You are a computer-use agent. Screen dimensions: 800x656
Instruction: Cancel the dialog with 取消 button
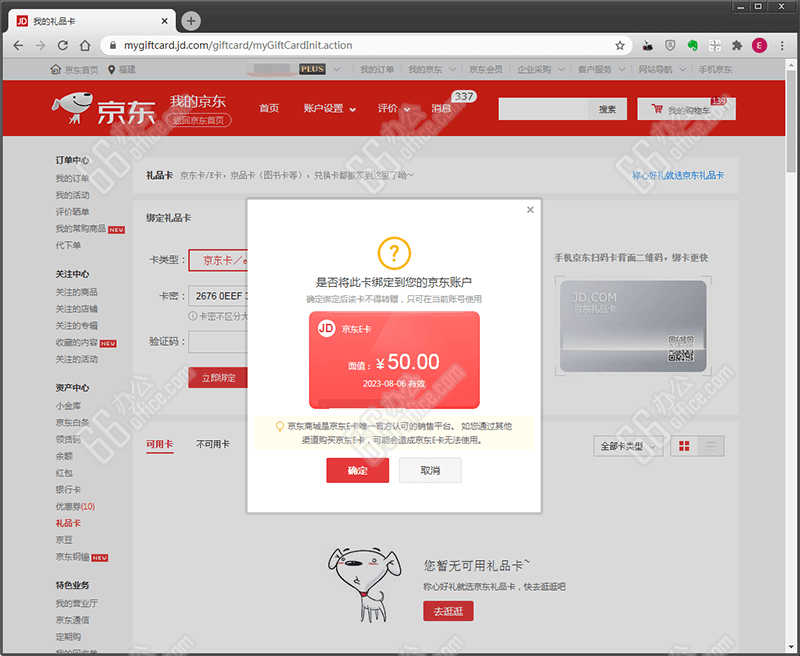pyautogui.click(x=430, y=470)
